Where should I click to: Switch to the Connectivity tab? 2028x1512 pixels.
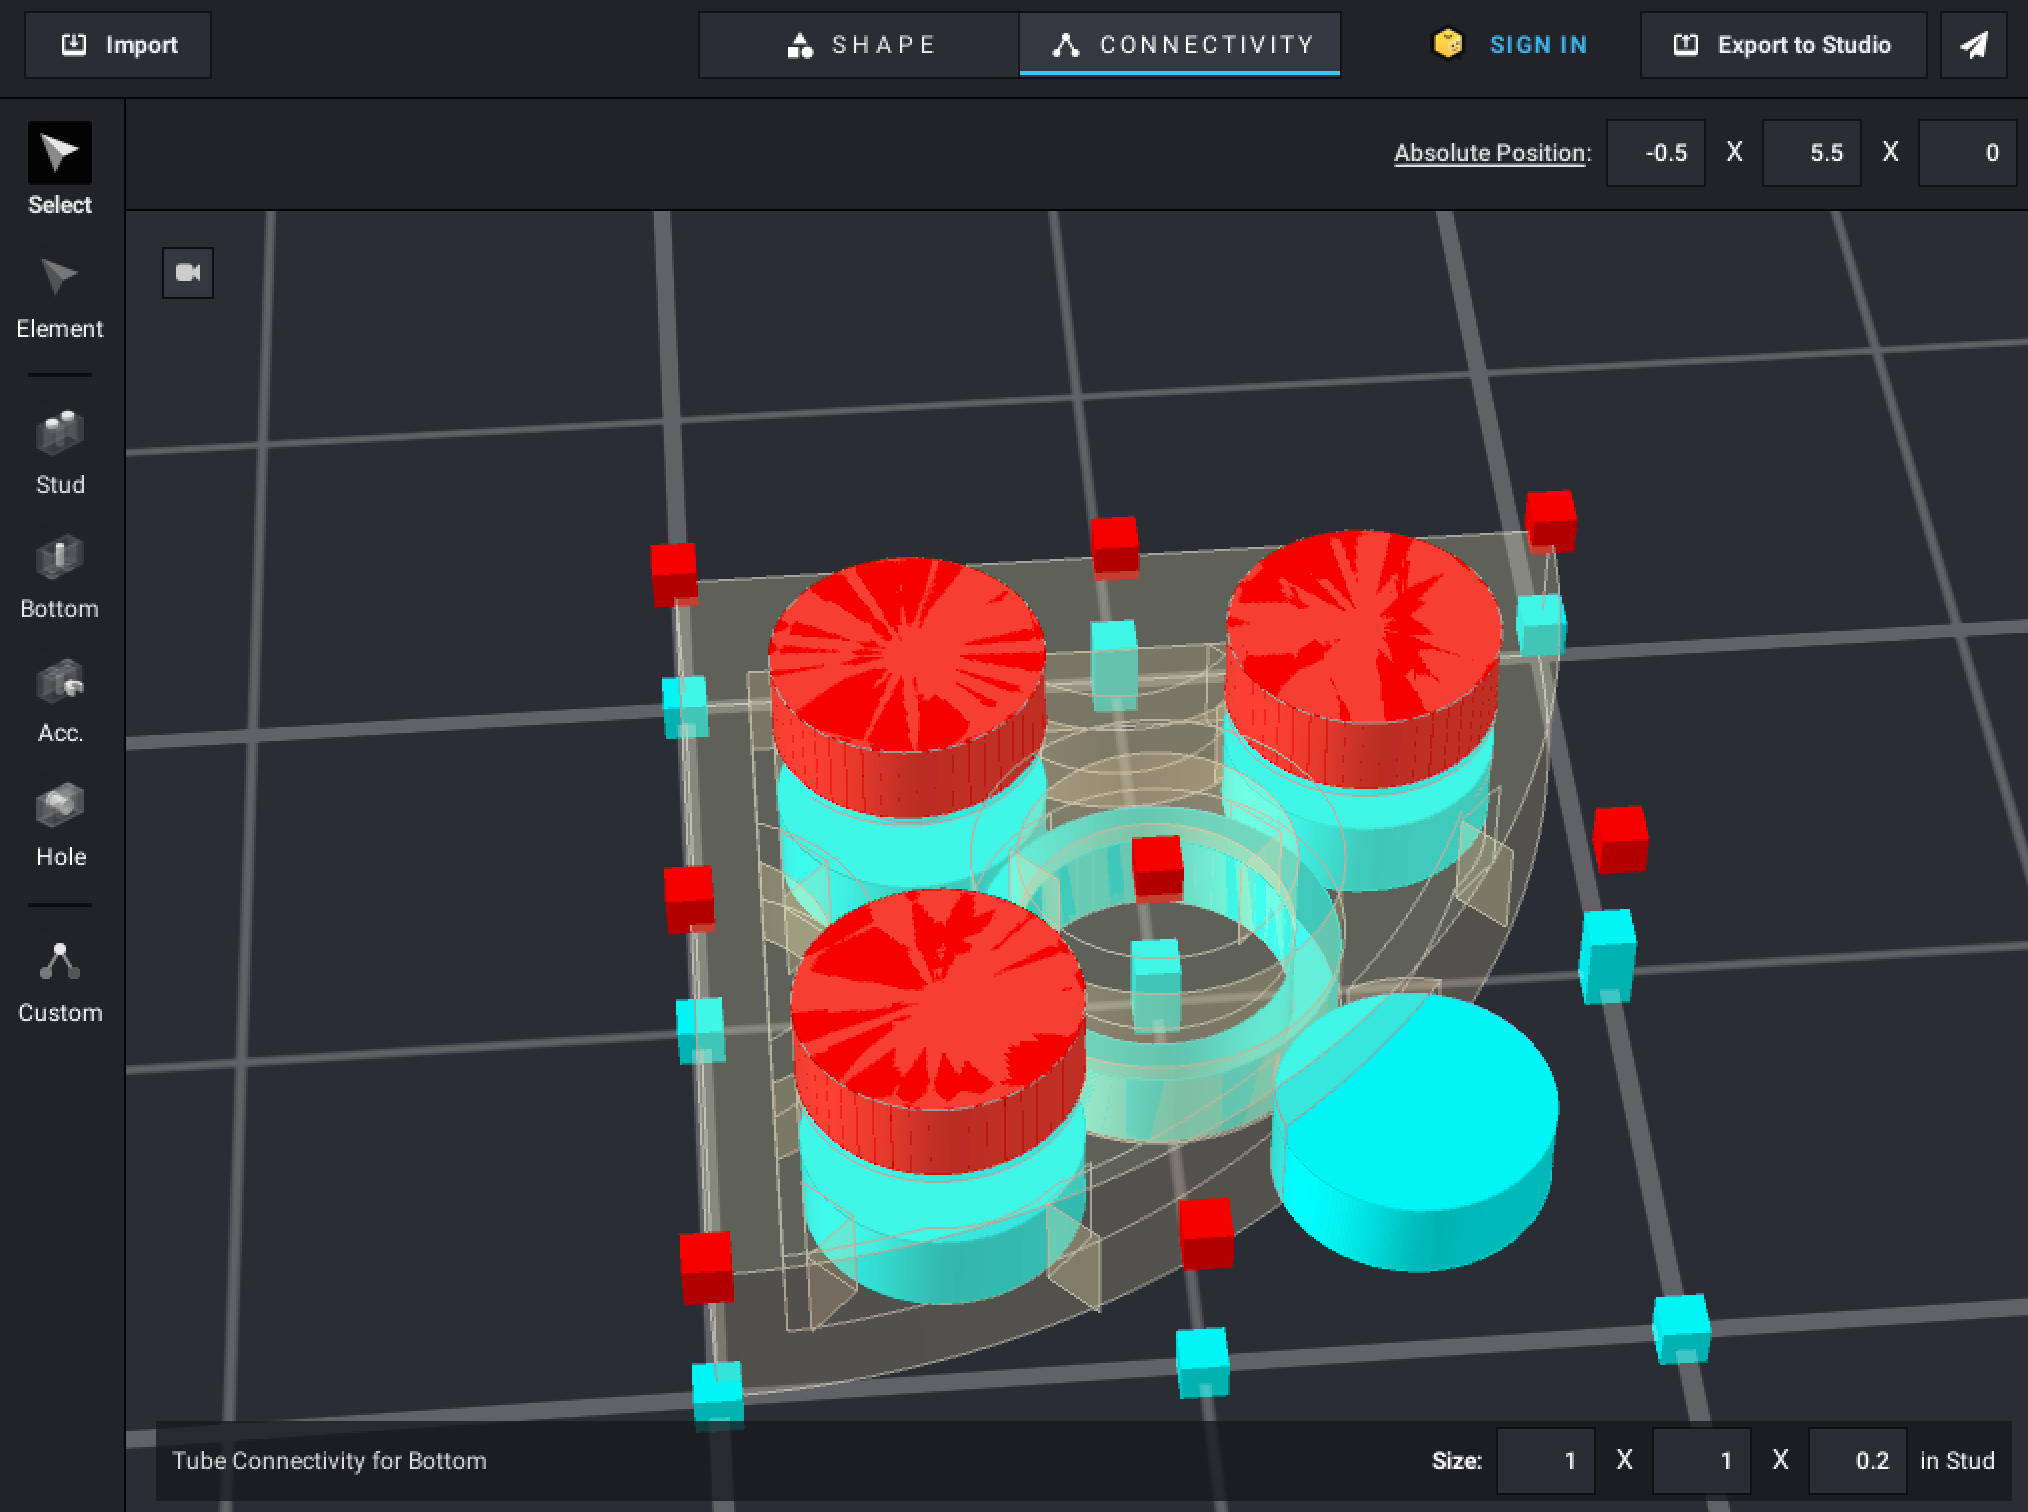tap(1180, 45)
